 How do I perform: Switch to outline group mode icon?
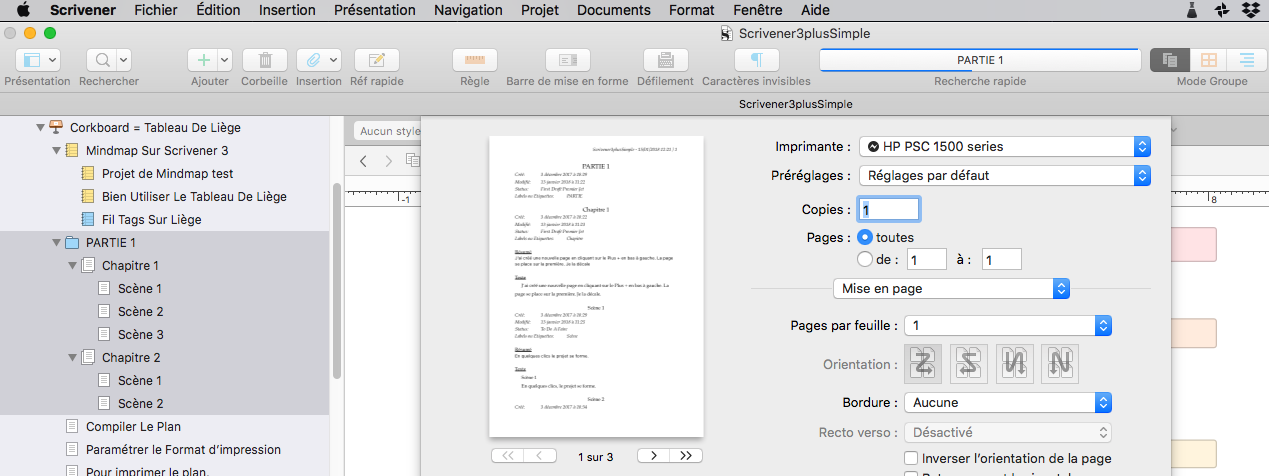tap(1246, 60)
